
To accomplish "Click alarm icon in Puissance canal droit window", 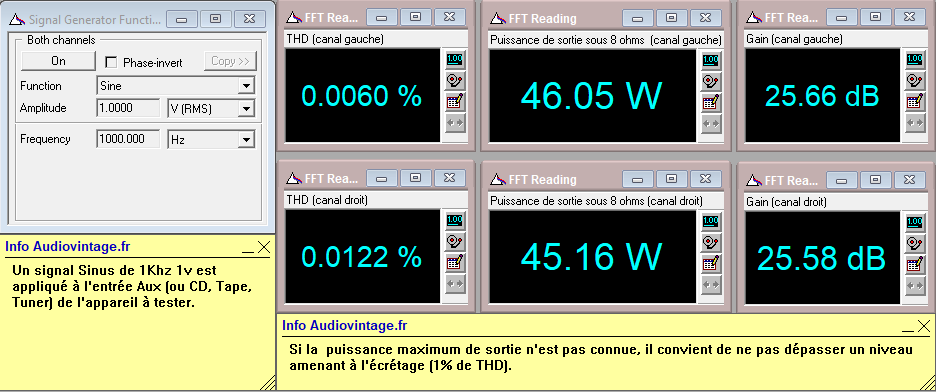I will tap(710, 242).
